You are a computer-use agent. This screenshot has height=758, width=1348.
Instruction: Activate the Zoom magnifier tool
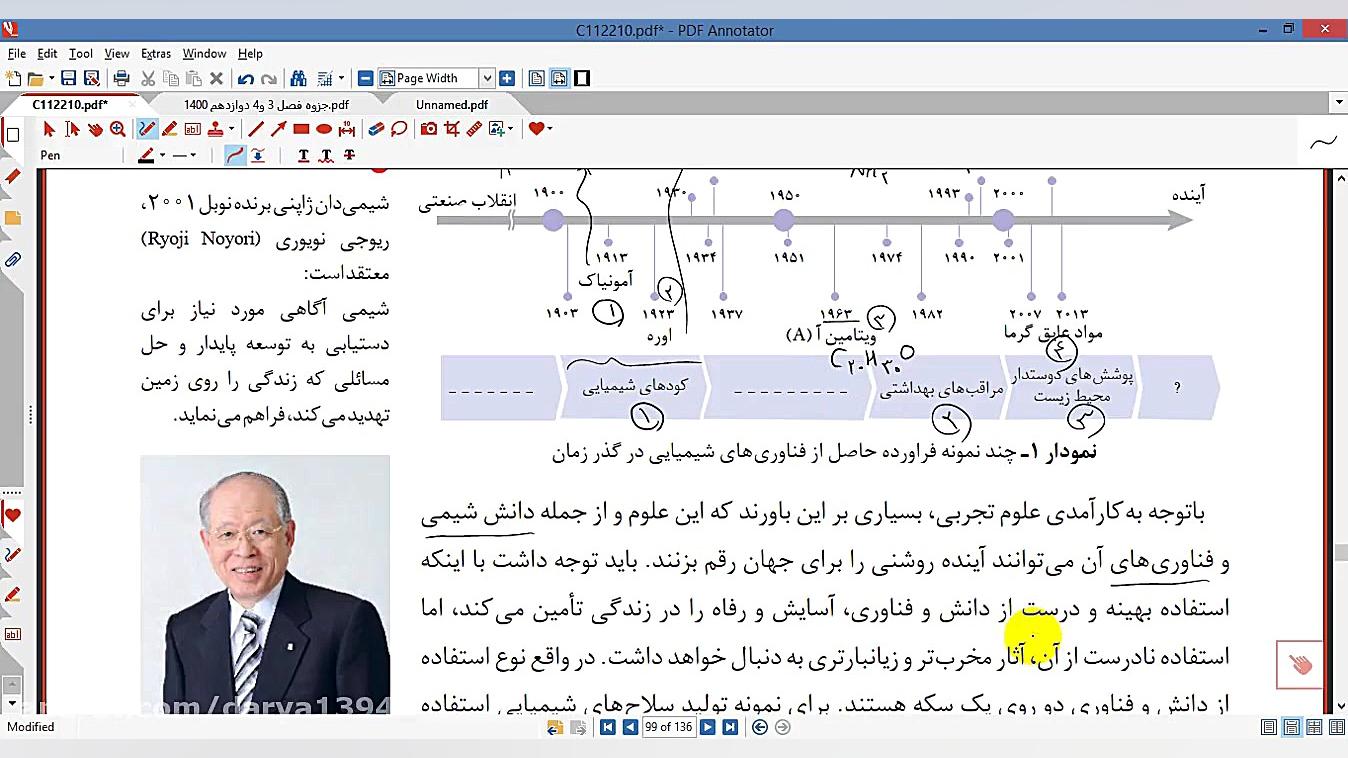[x=117, y=128]
